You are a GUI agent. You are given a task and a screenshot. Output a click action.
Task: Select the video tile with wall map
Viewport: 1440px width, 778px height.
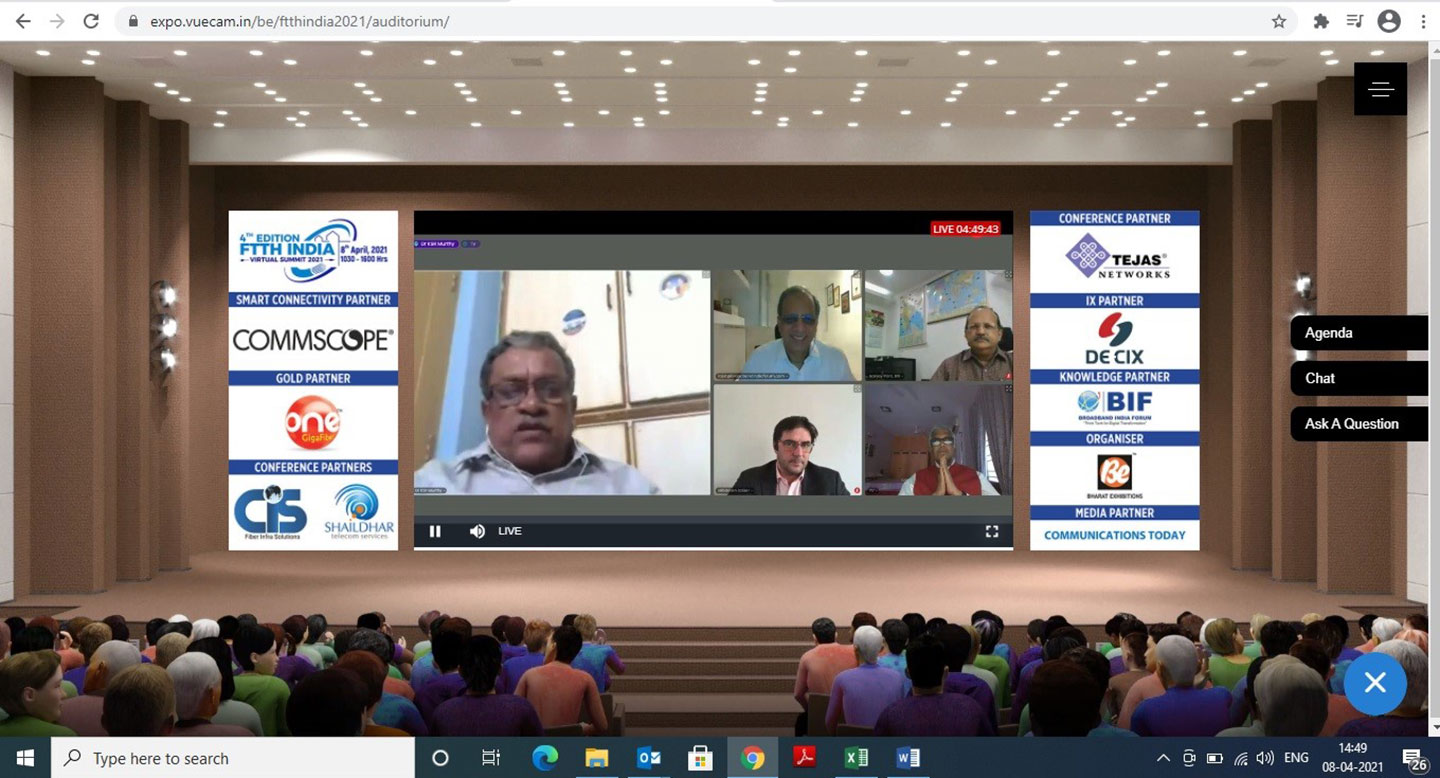[938, 325]
